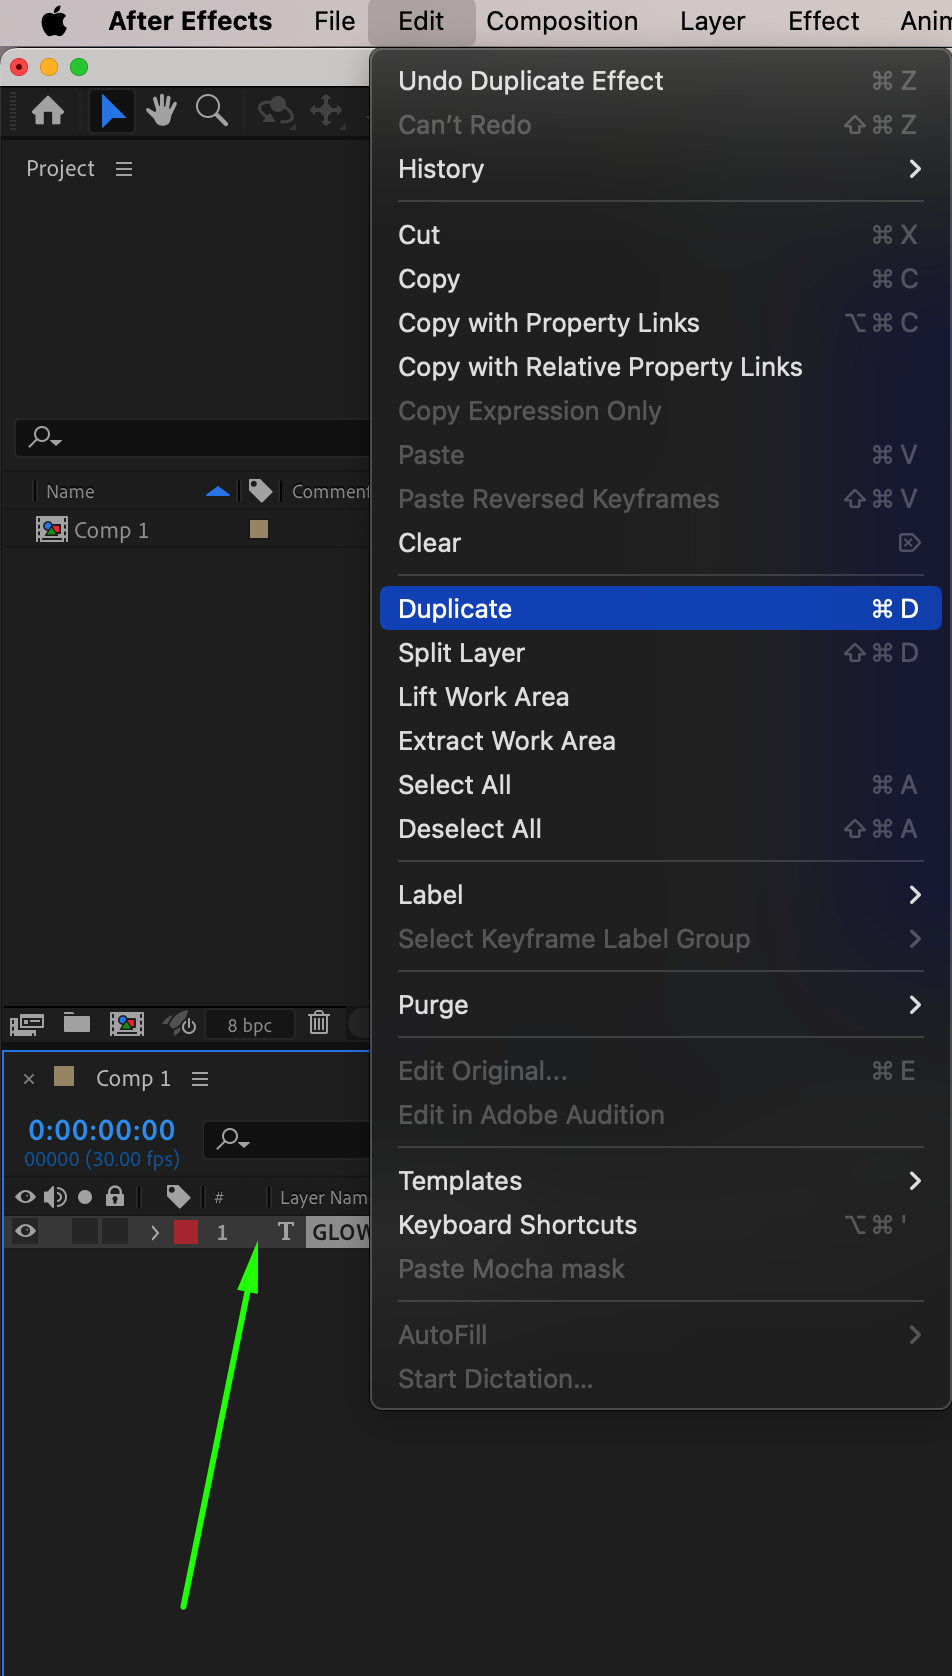Click the Comp 1 composition icon in Project

(52, 530)
